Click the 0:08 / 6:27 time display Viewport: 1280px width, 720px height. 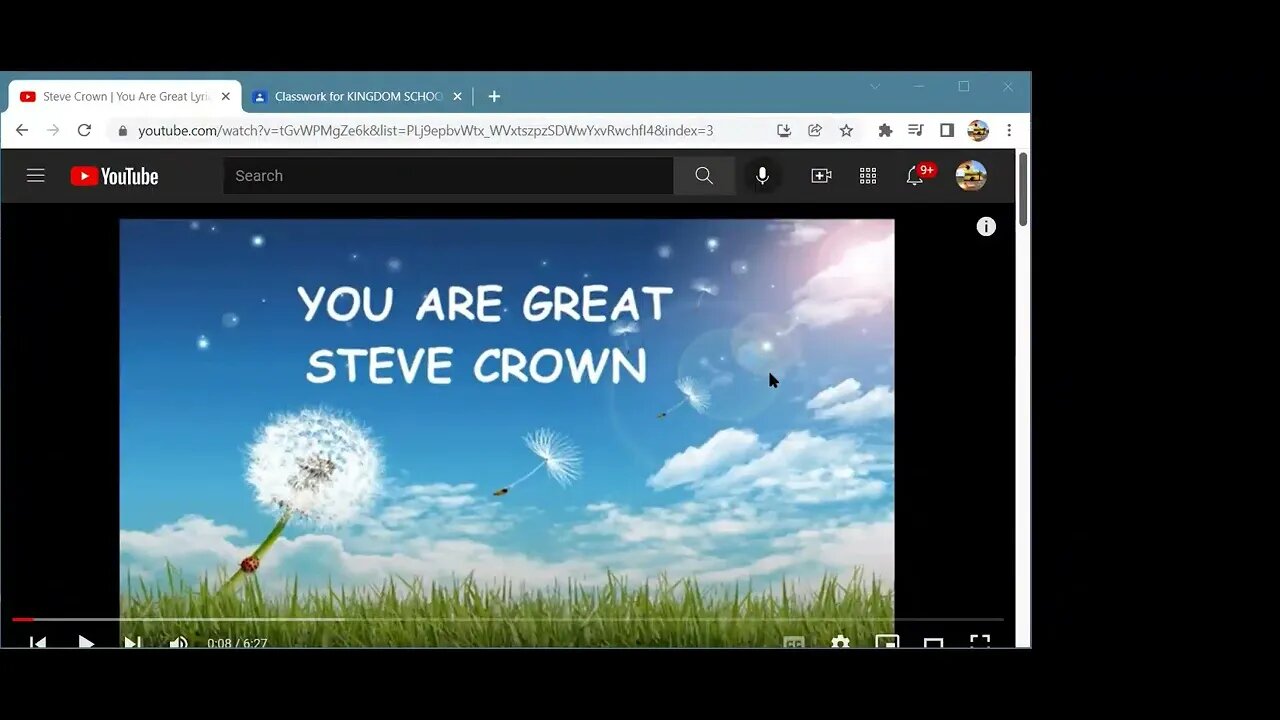pos(237,643)
